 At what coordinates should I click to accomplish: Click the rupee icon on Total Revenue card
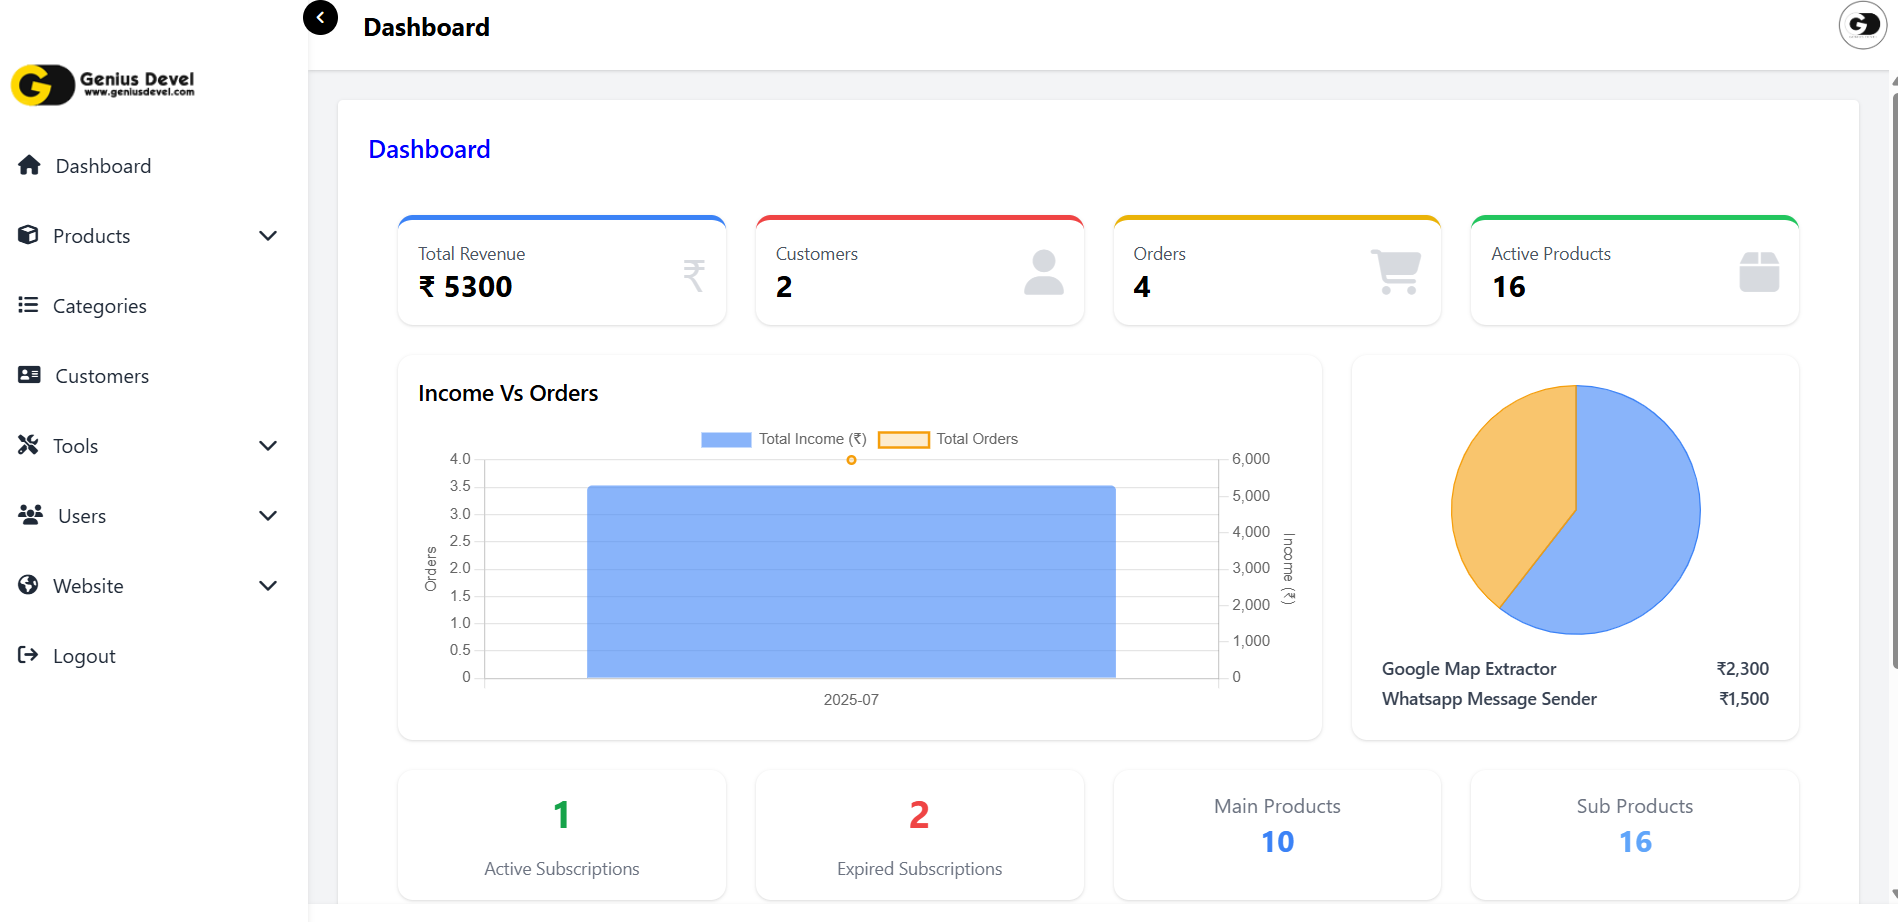click(694, 274)
